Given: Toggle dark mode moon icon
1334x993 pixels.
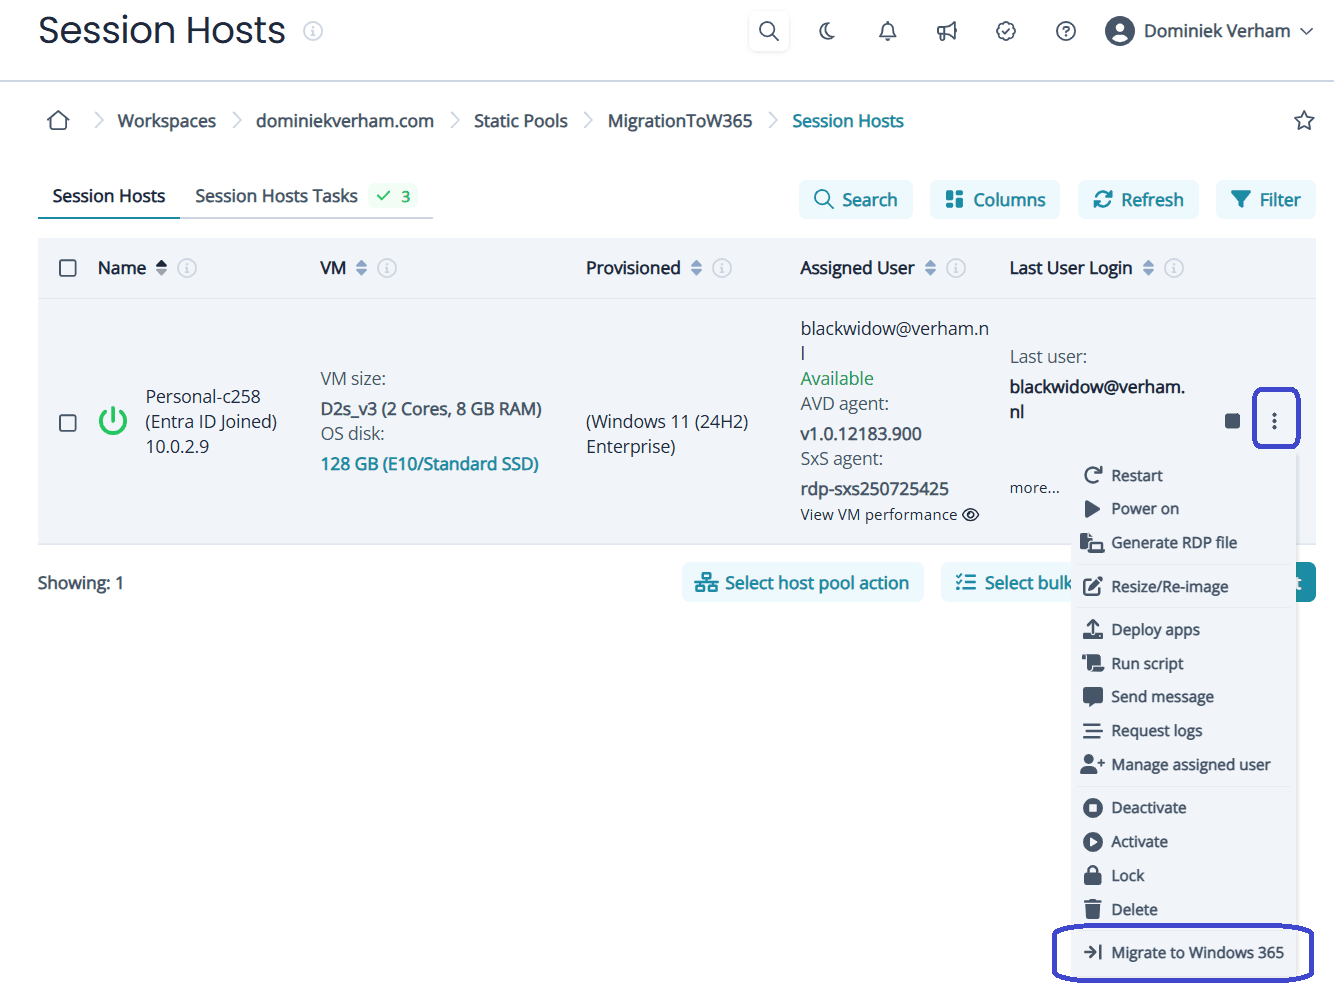Looking at the screenshot, I should [x=827, y=31].
